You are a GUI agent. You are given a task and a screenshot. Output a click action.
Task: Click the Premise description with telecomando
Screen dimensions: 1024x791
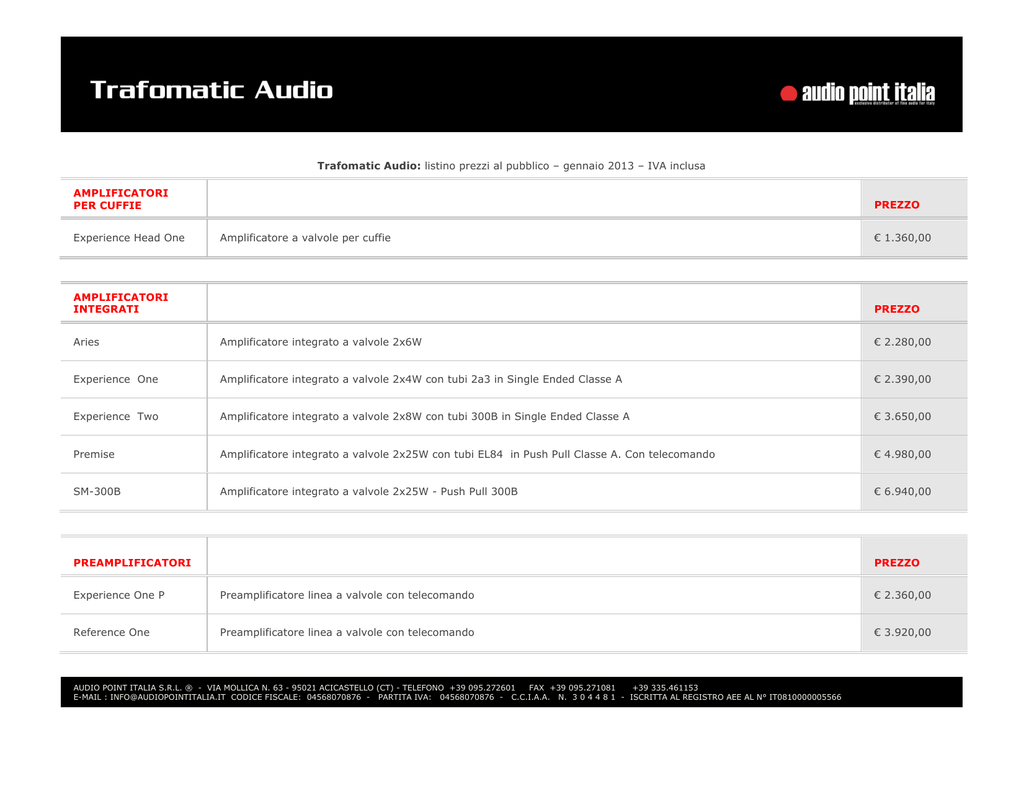coord(467,454)
